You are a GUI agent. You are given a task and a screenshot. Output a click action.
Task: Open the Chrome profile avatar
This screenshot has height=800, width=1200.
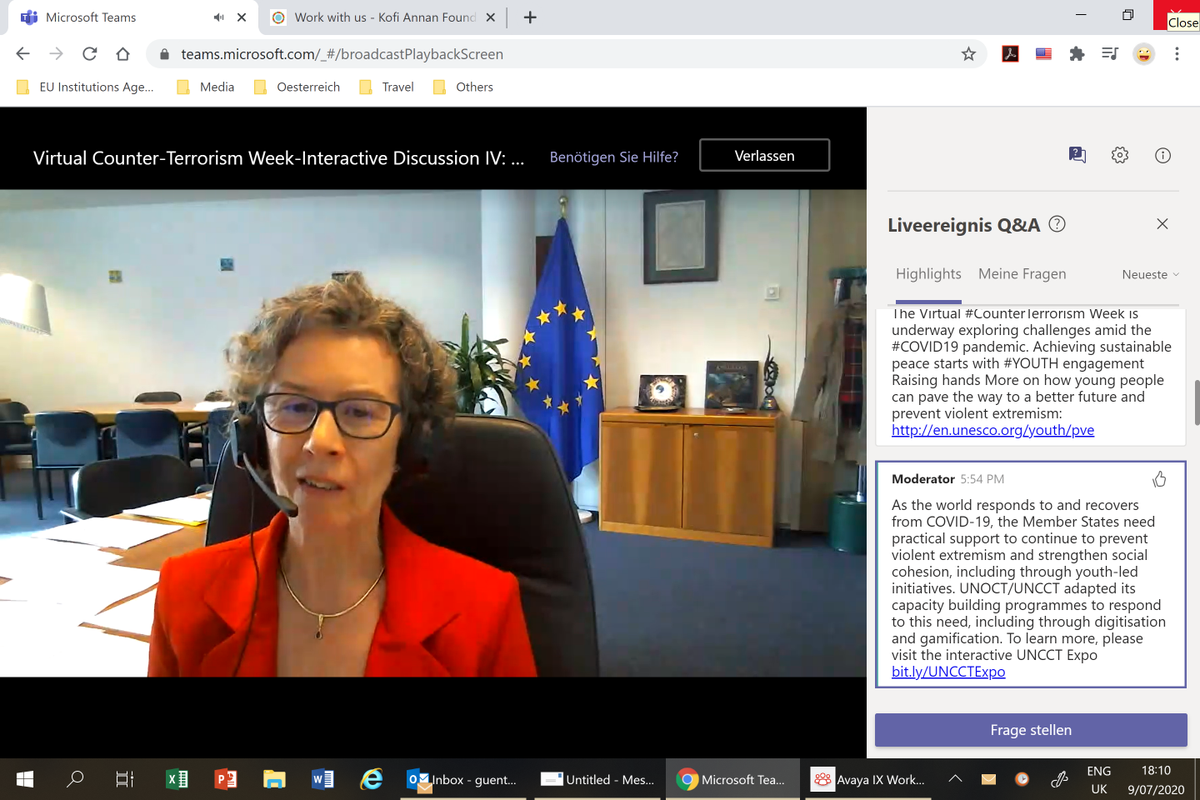[1144, 54]
